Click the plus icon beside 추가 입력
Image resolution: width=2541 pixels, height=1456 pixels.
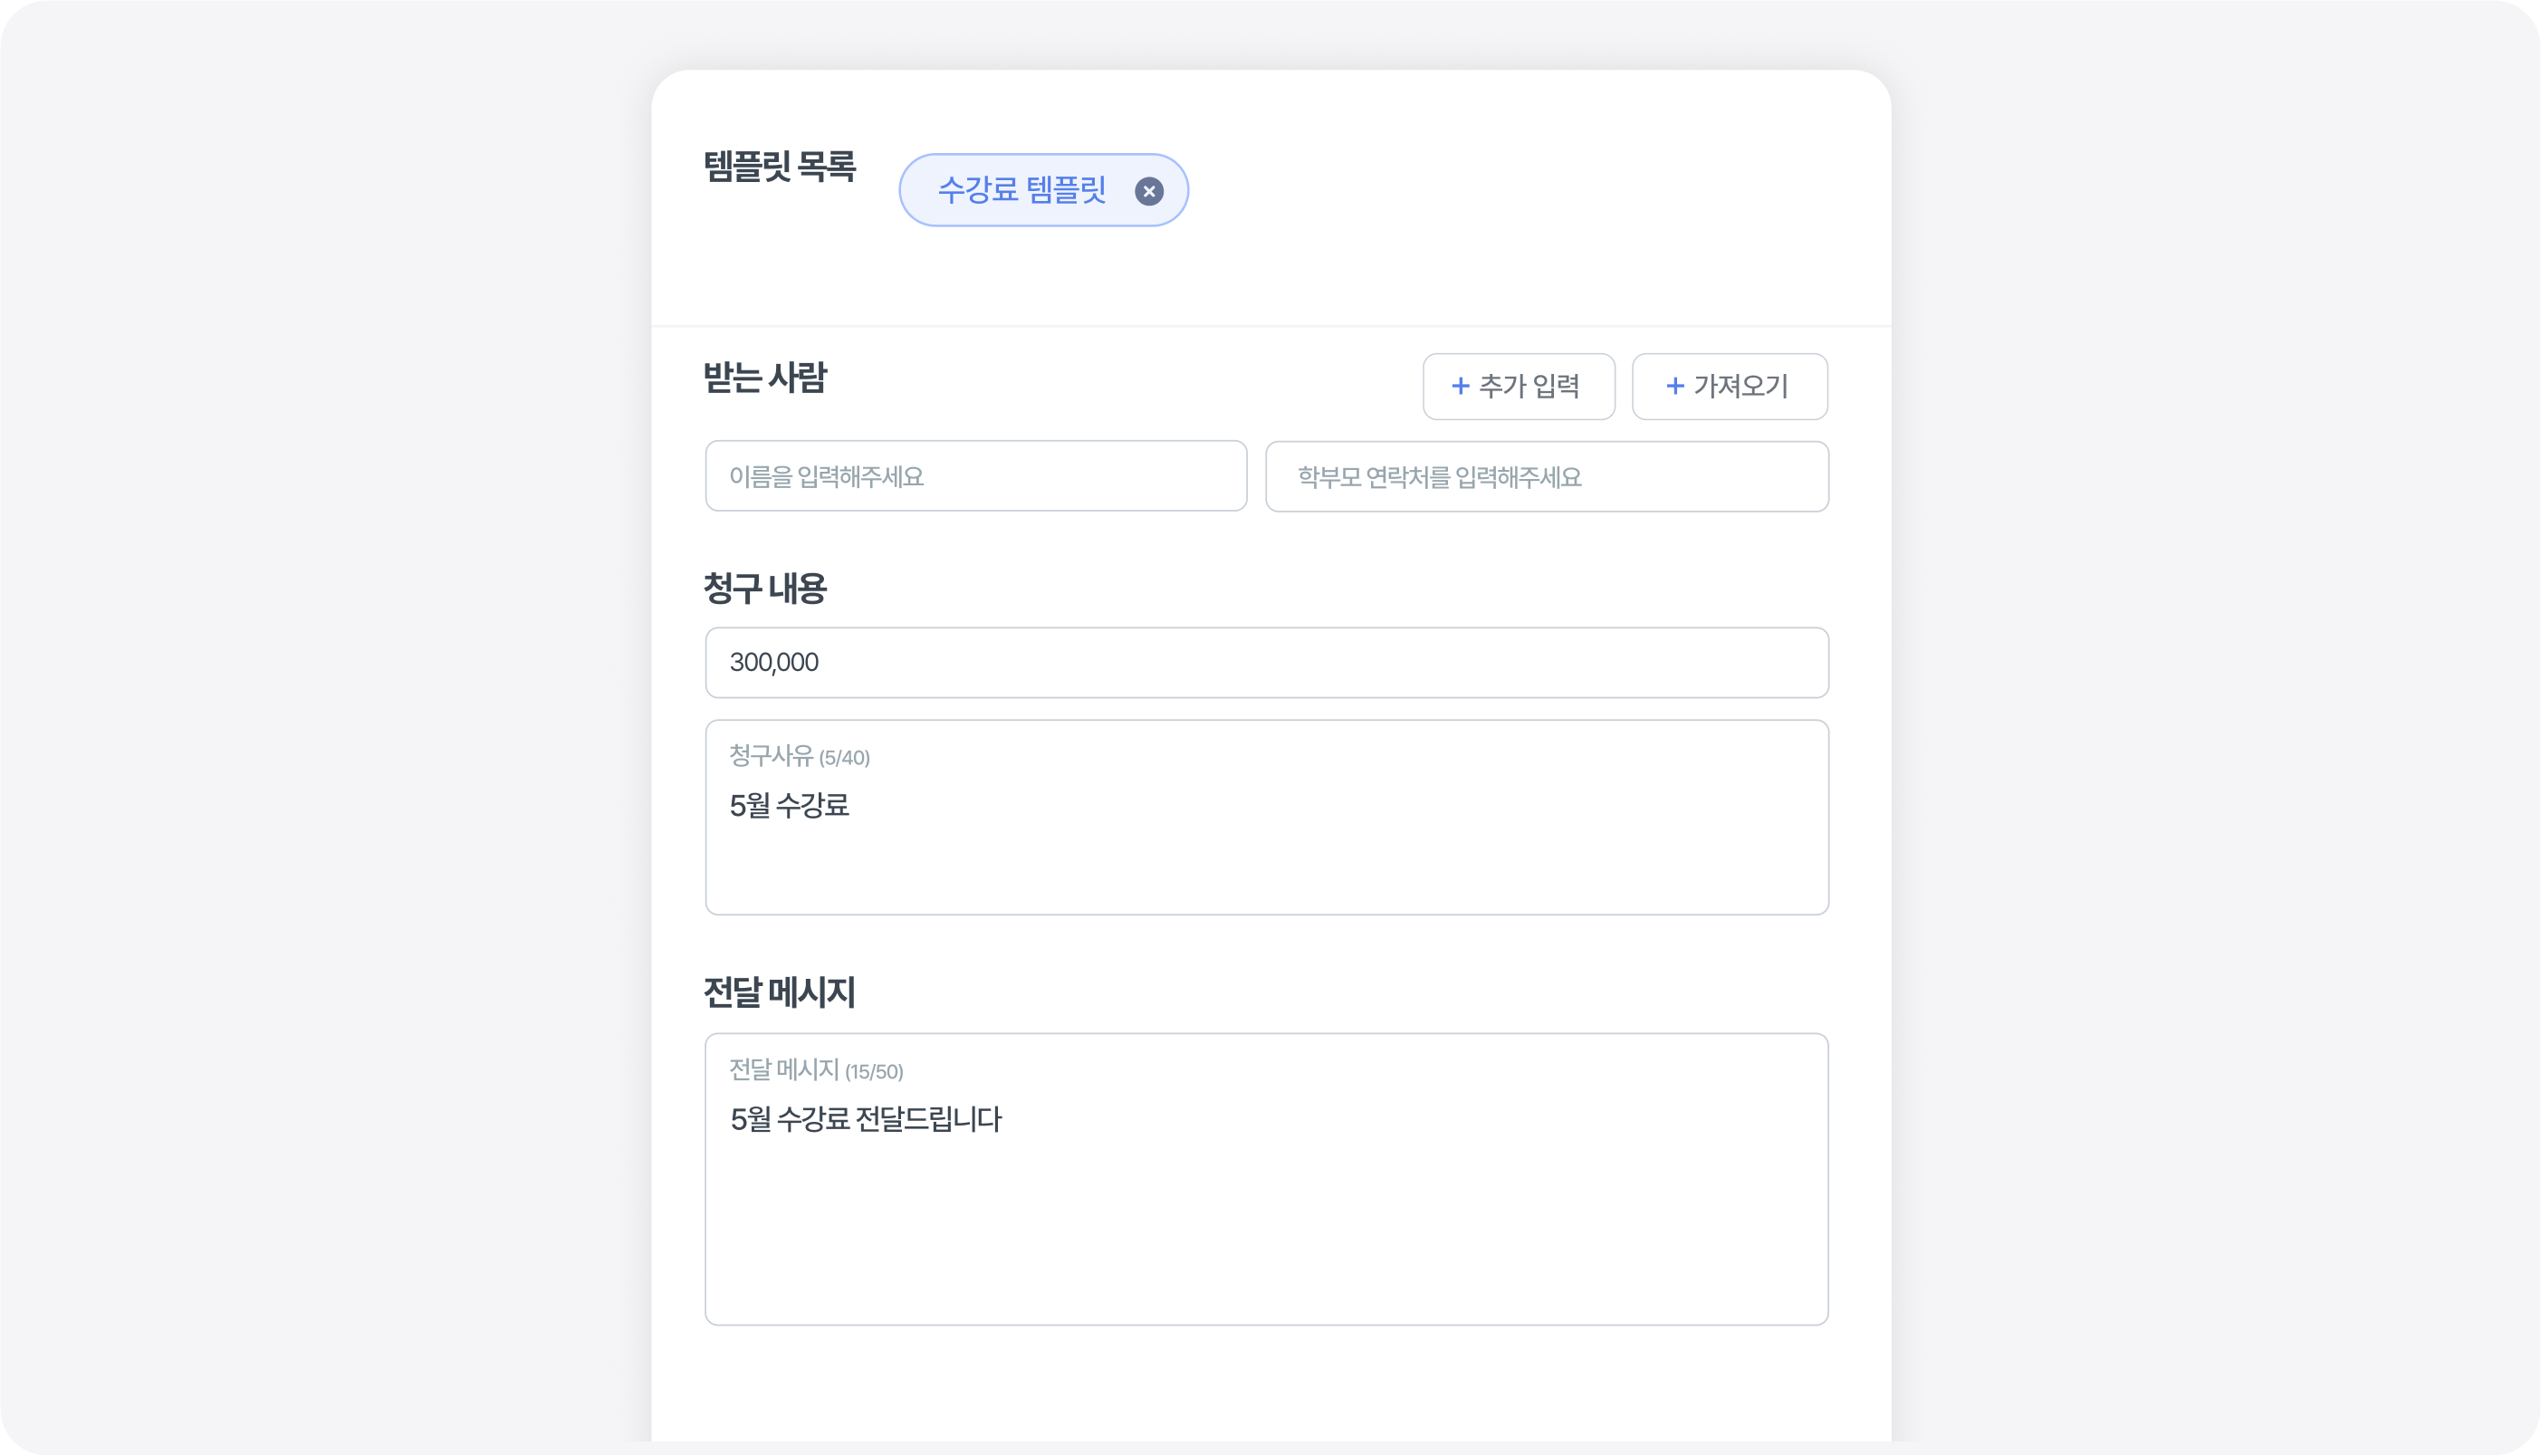(1460, 386)
